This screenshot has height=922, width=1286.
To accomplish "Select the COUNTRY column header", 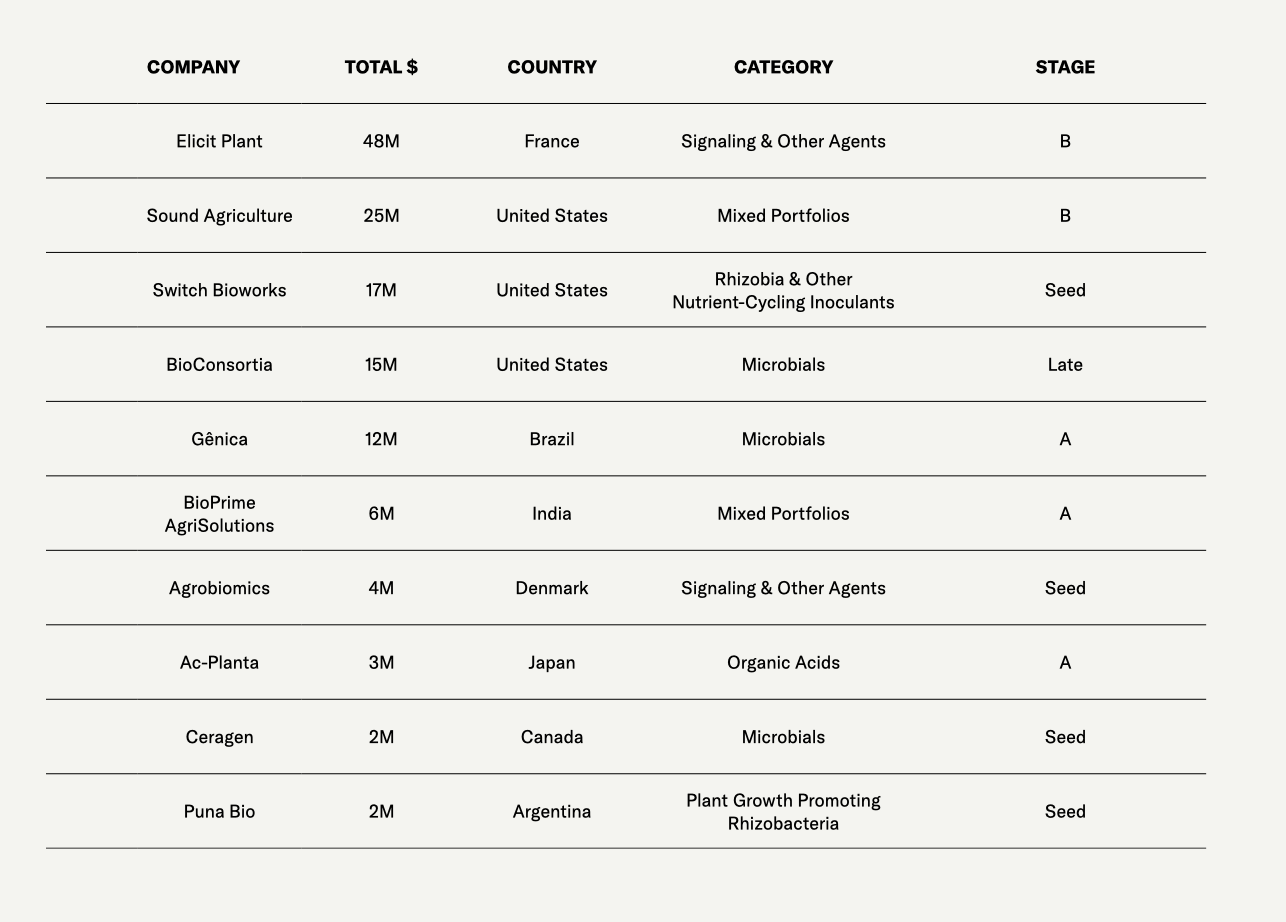I will (551, 67).
